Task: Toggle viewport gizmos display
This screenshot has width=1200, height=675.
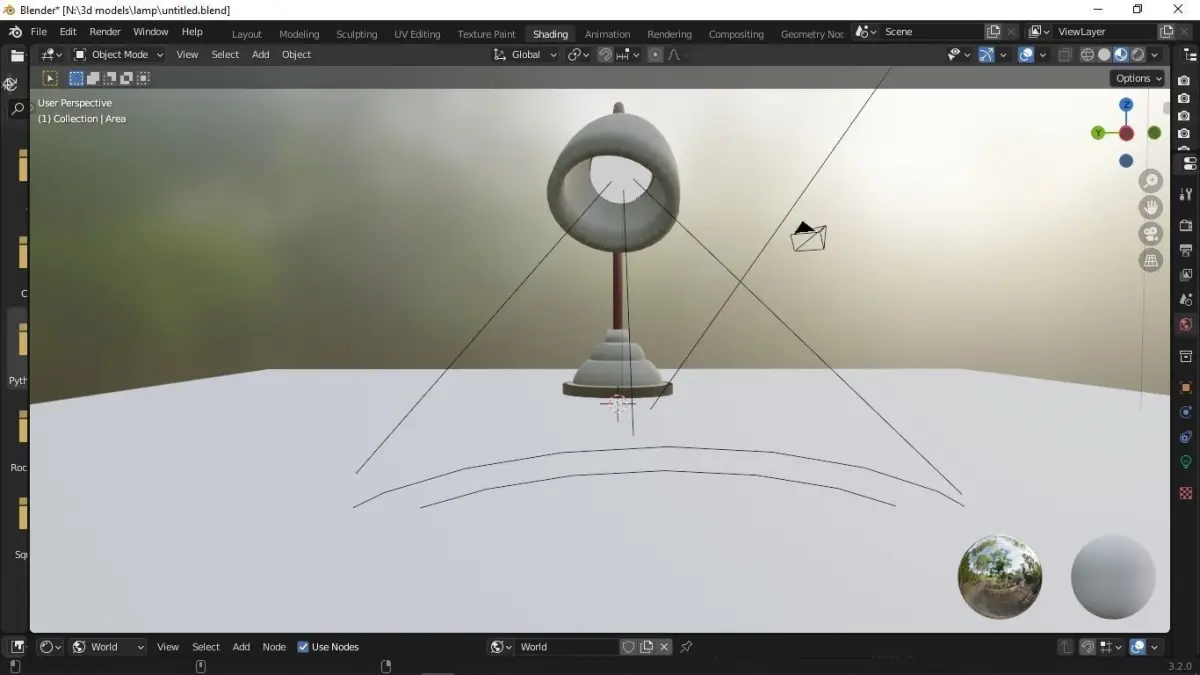Action: (x=986, y=55)
